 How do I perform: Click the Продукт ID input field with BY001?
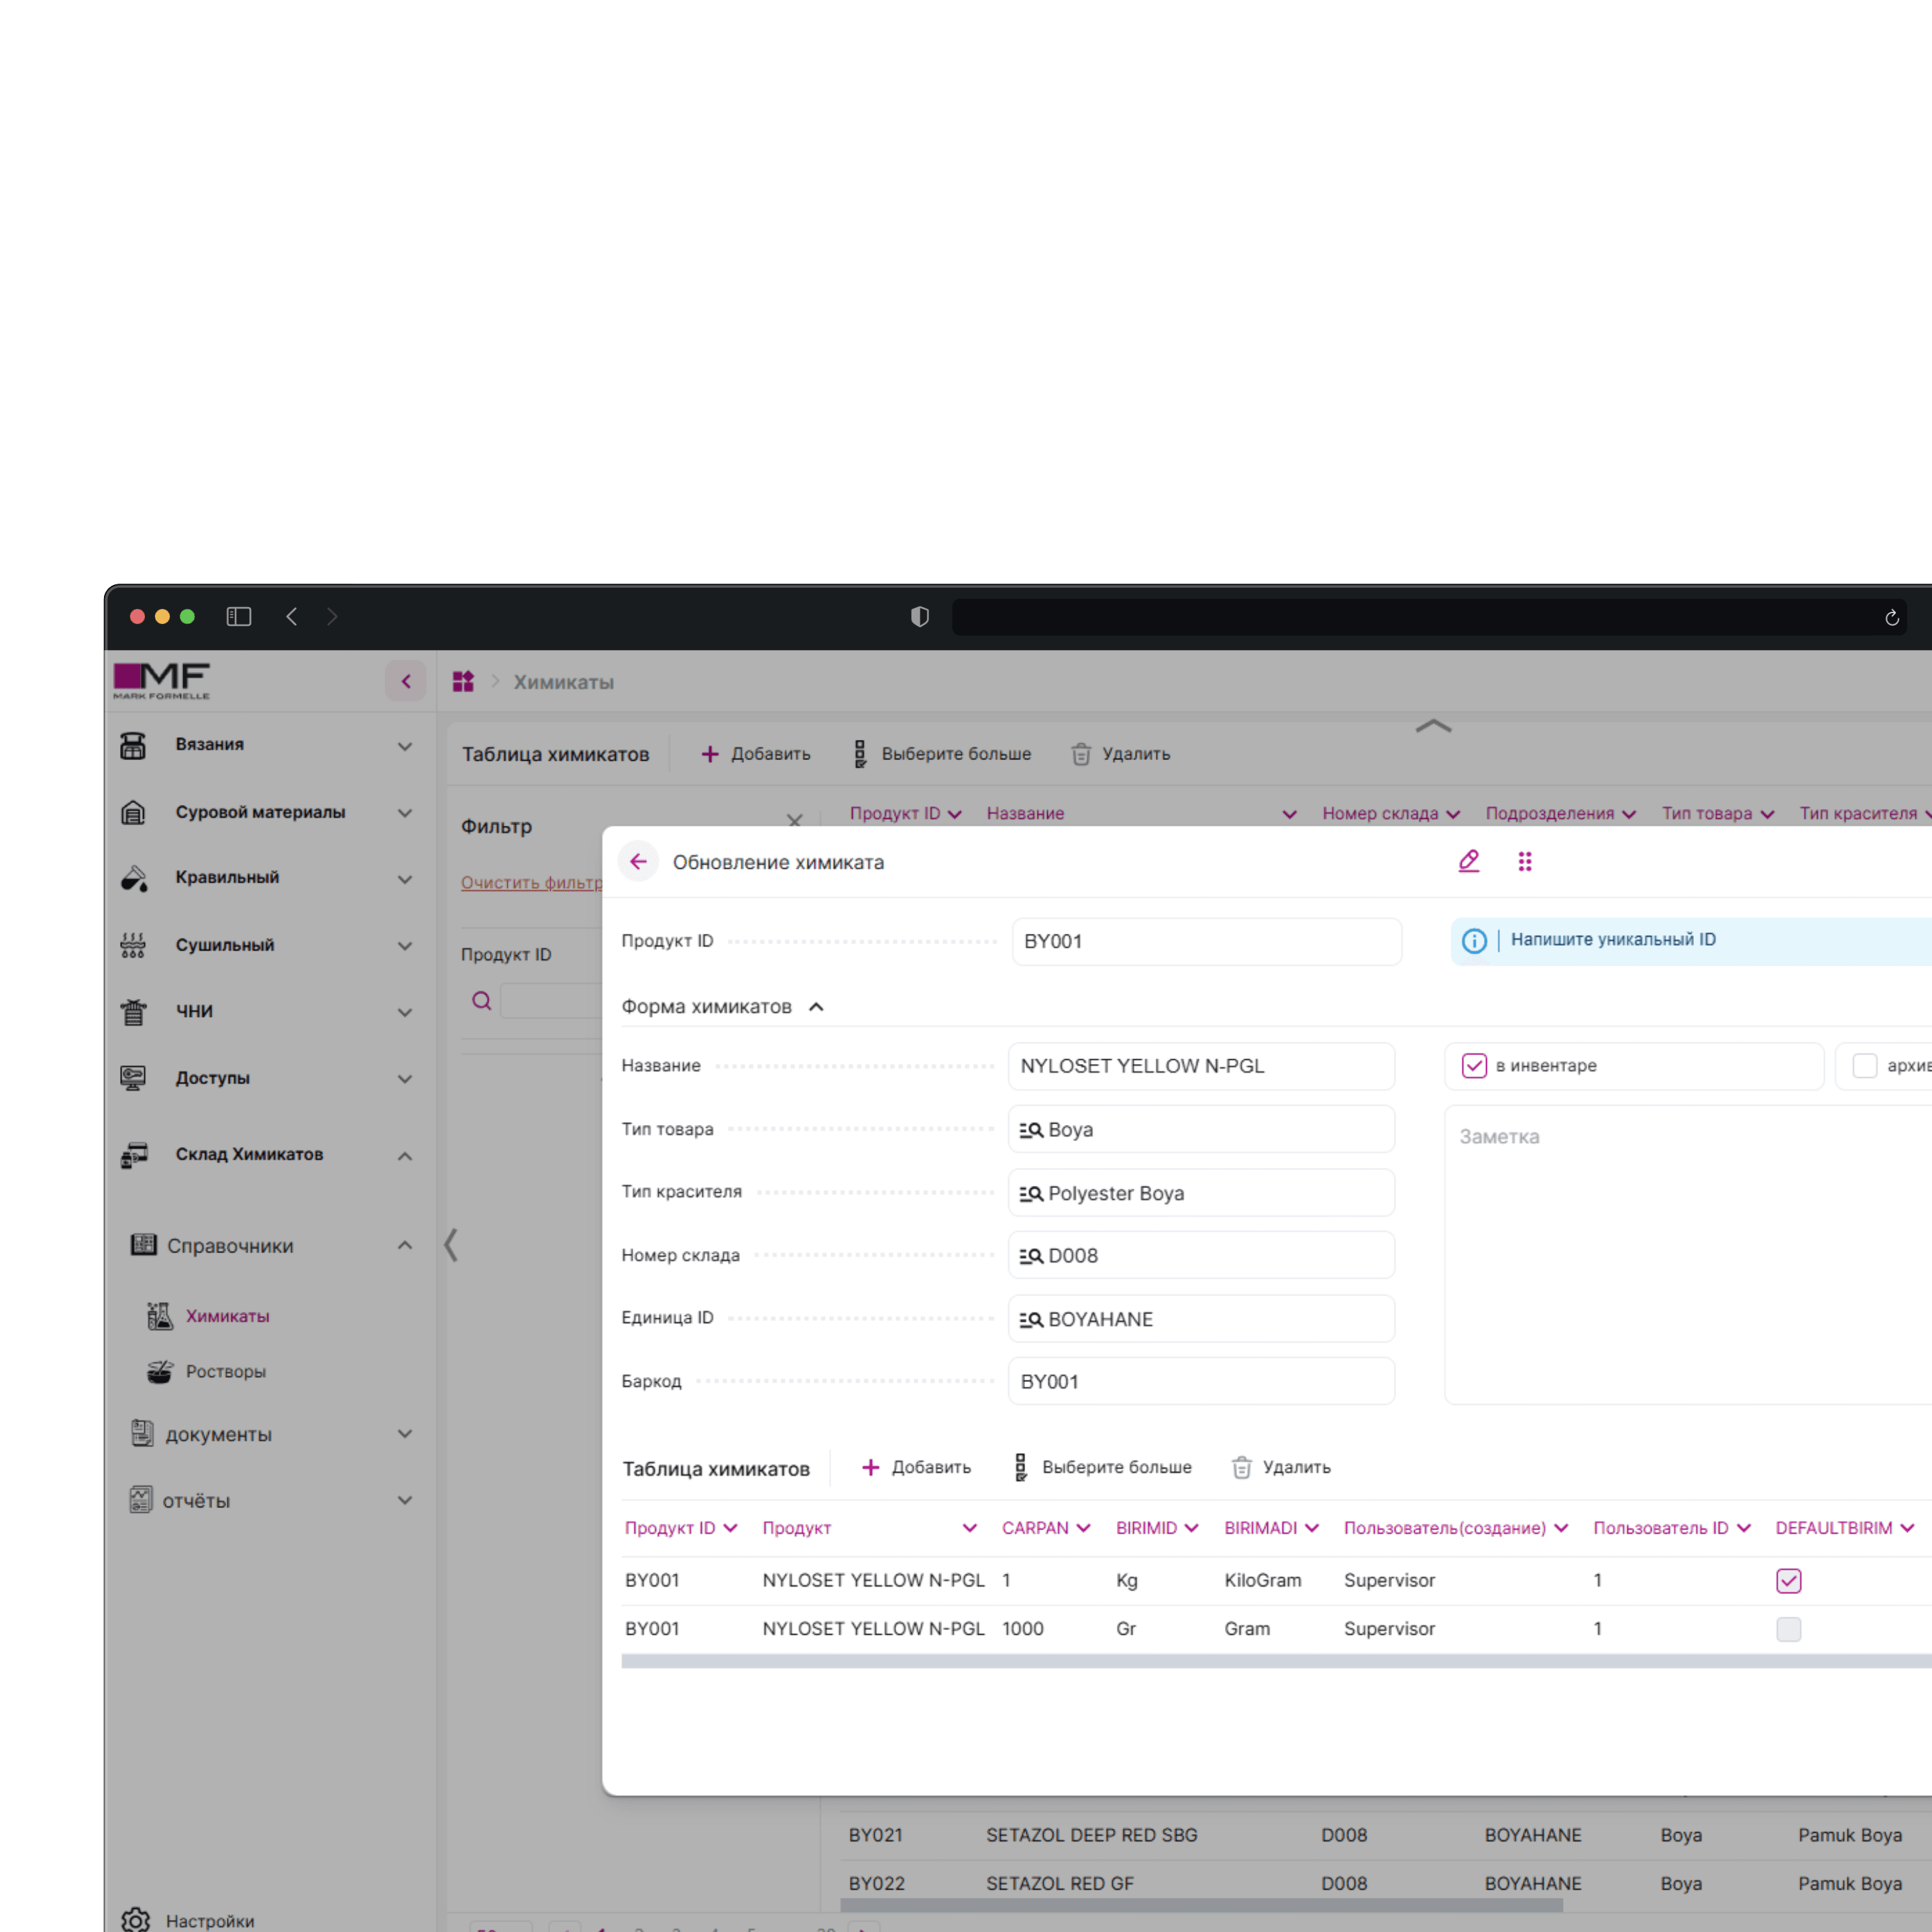pyautogui.click(x=1207, y=941)
